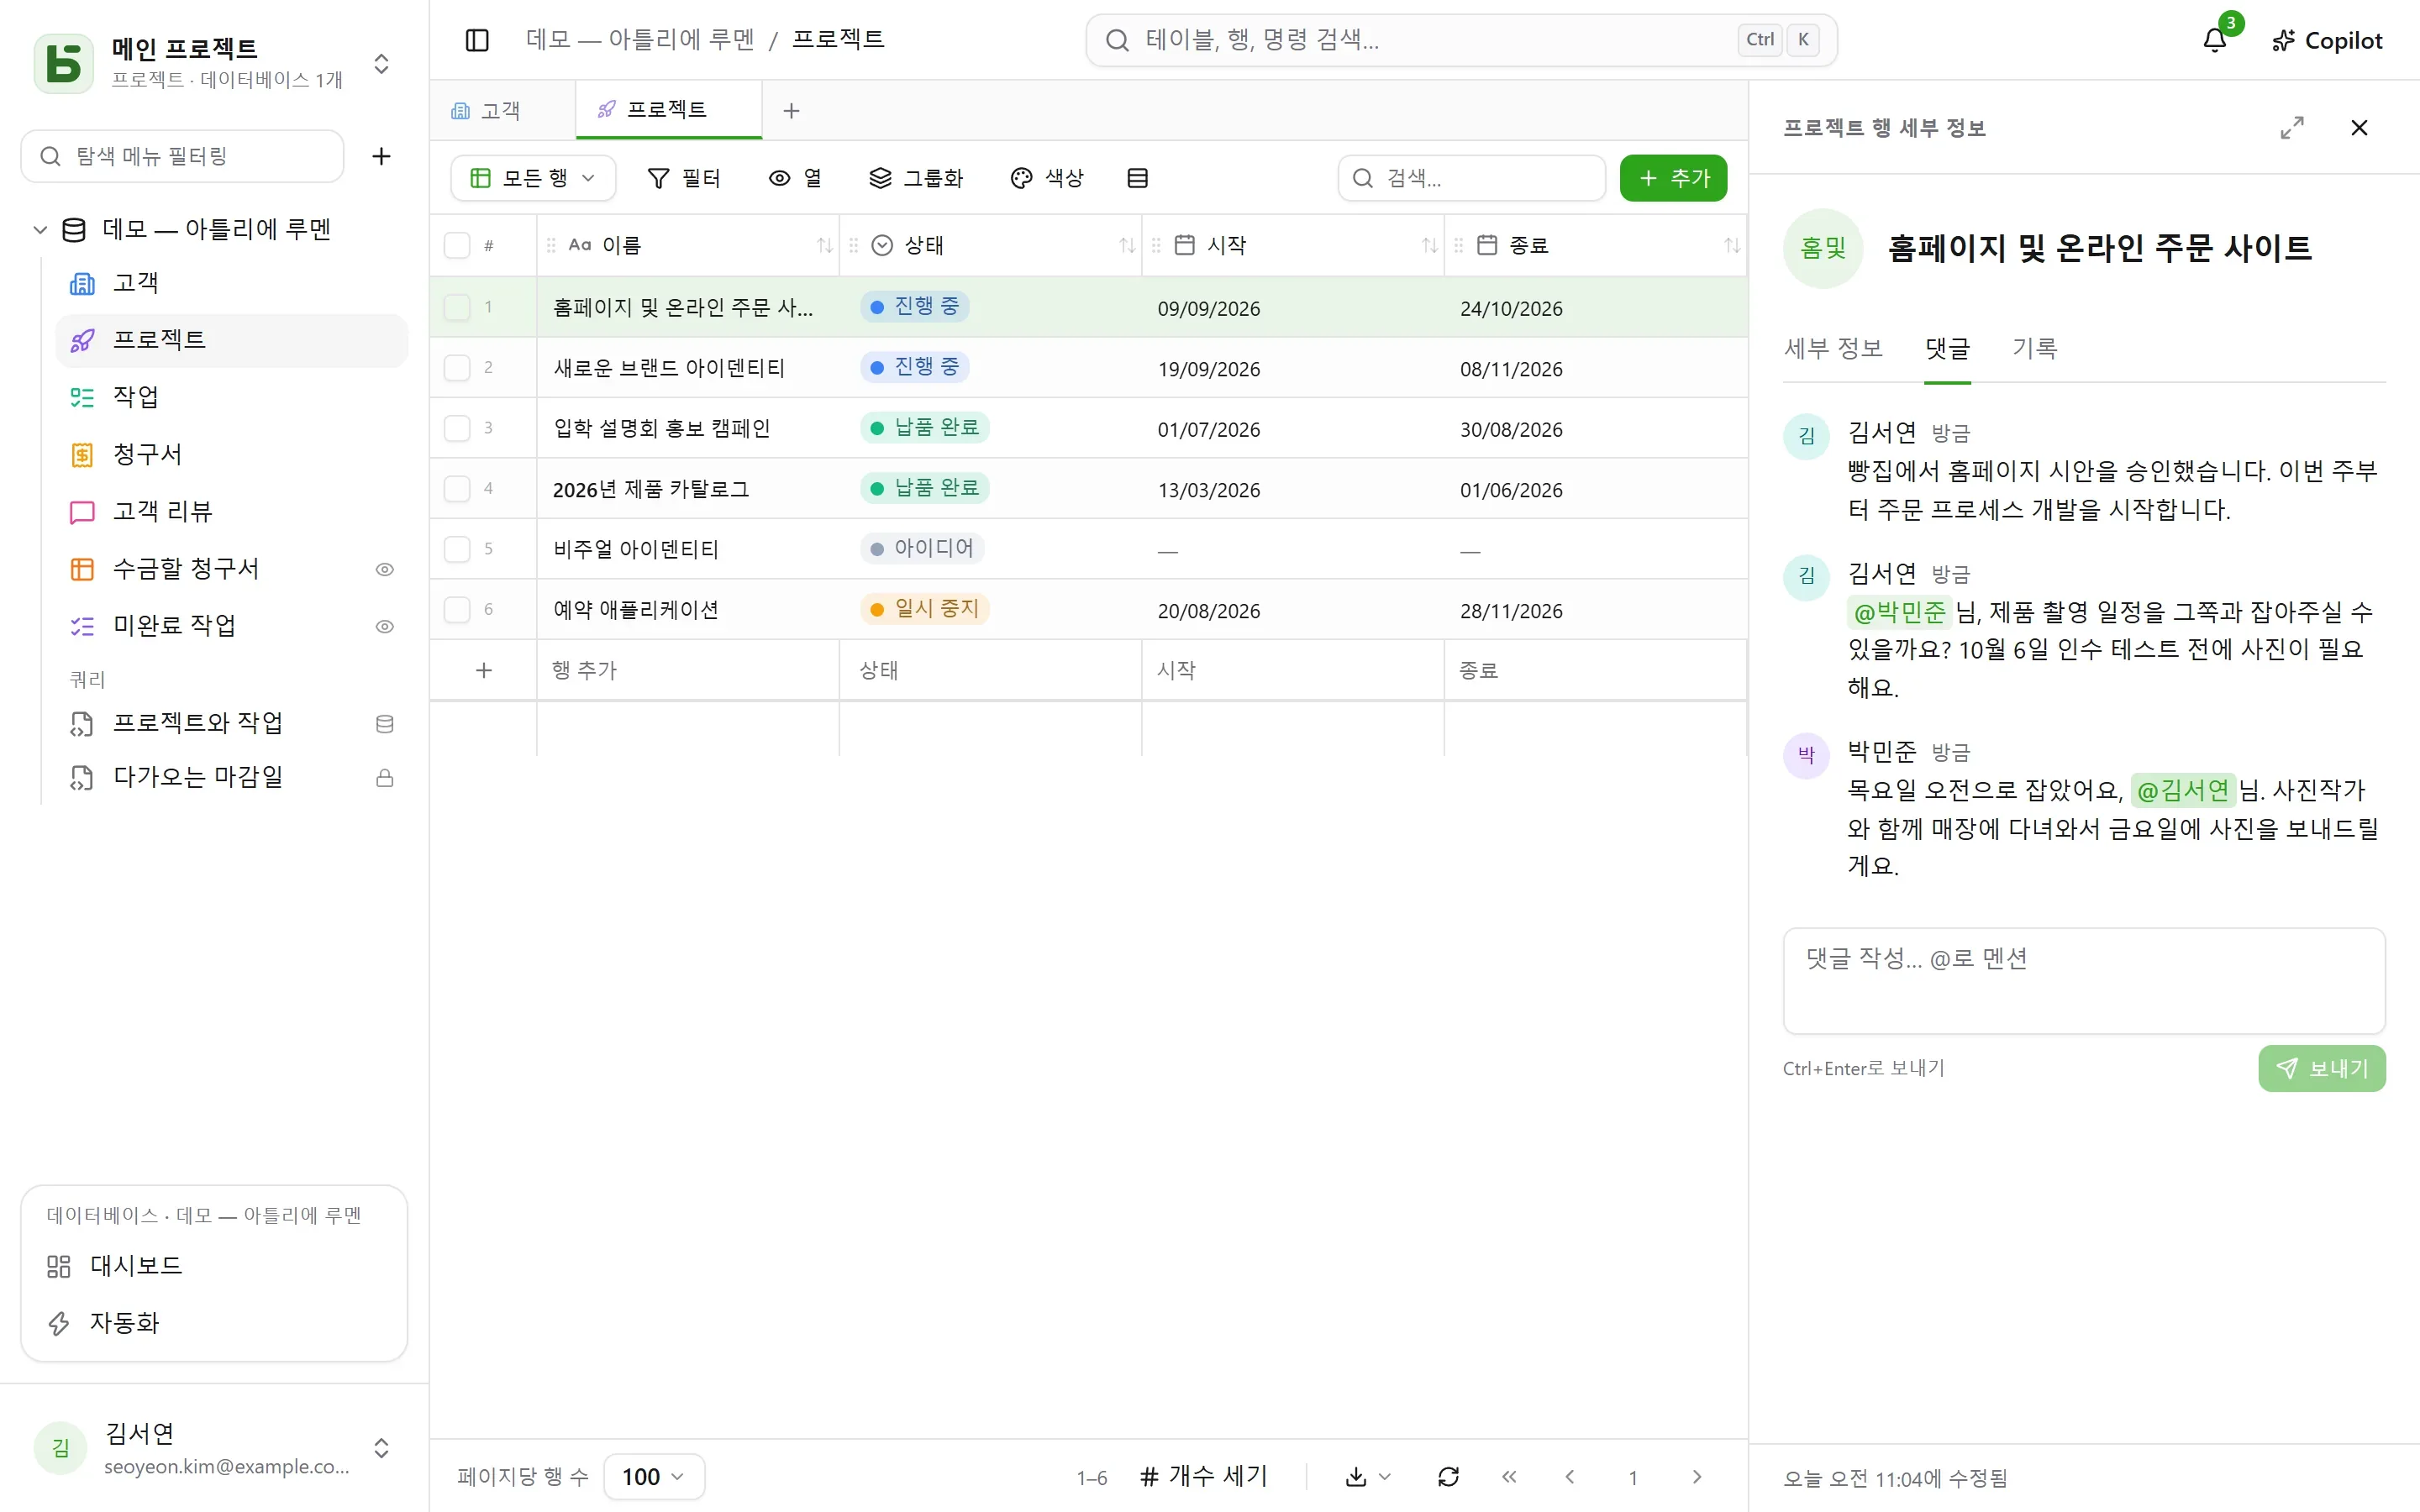Check the 예약 애플리케이션 row checkbox
This screenshot has width=2420, height=1512.
point(457,609)
